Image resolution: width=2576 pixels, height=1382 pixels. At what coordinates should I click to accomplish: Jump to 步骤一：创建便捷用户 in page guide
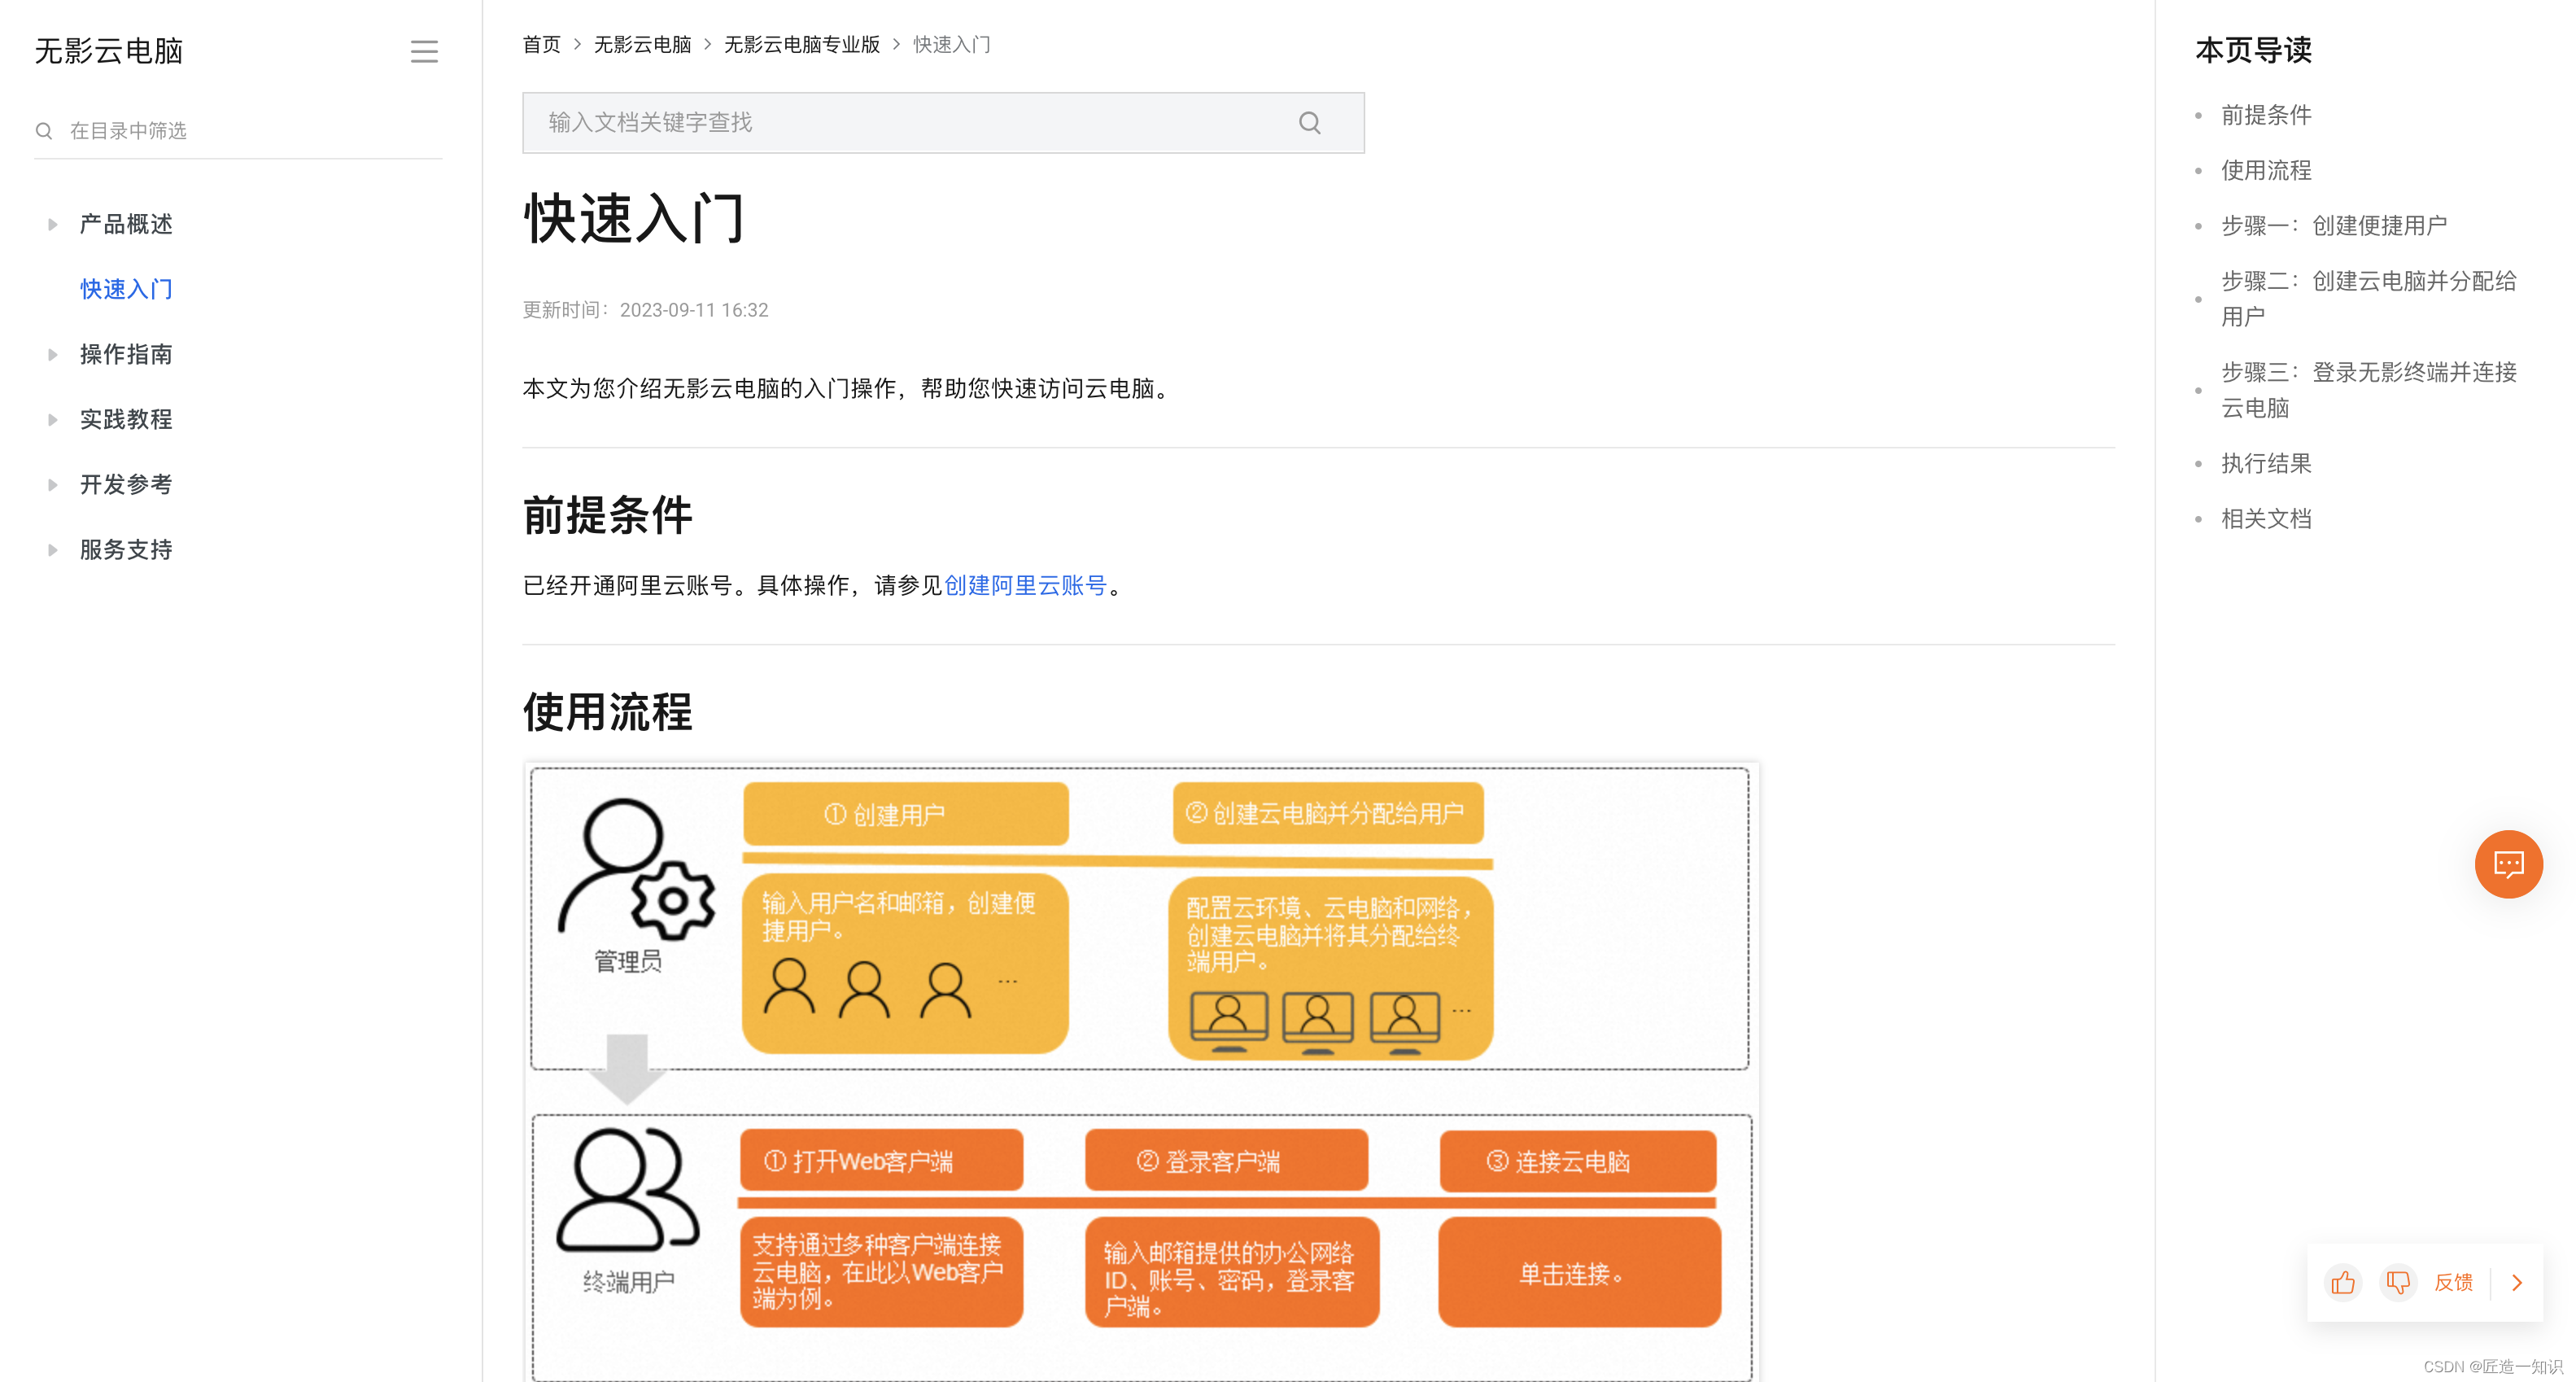[2333, 225]
